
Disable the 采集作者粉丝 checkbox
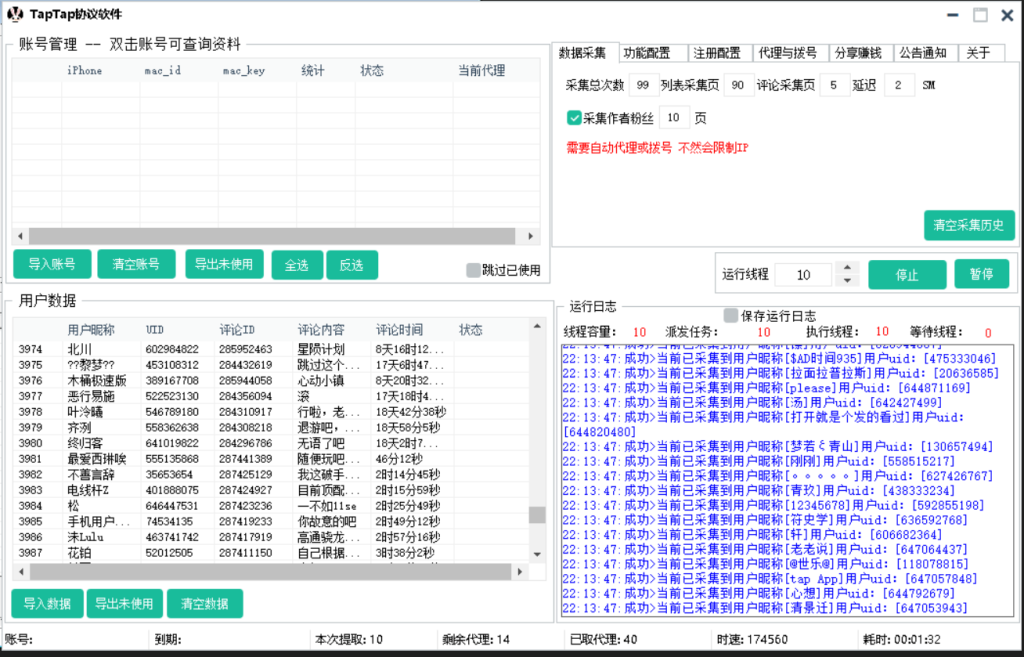click(x=574, y=117)
